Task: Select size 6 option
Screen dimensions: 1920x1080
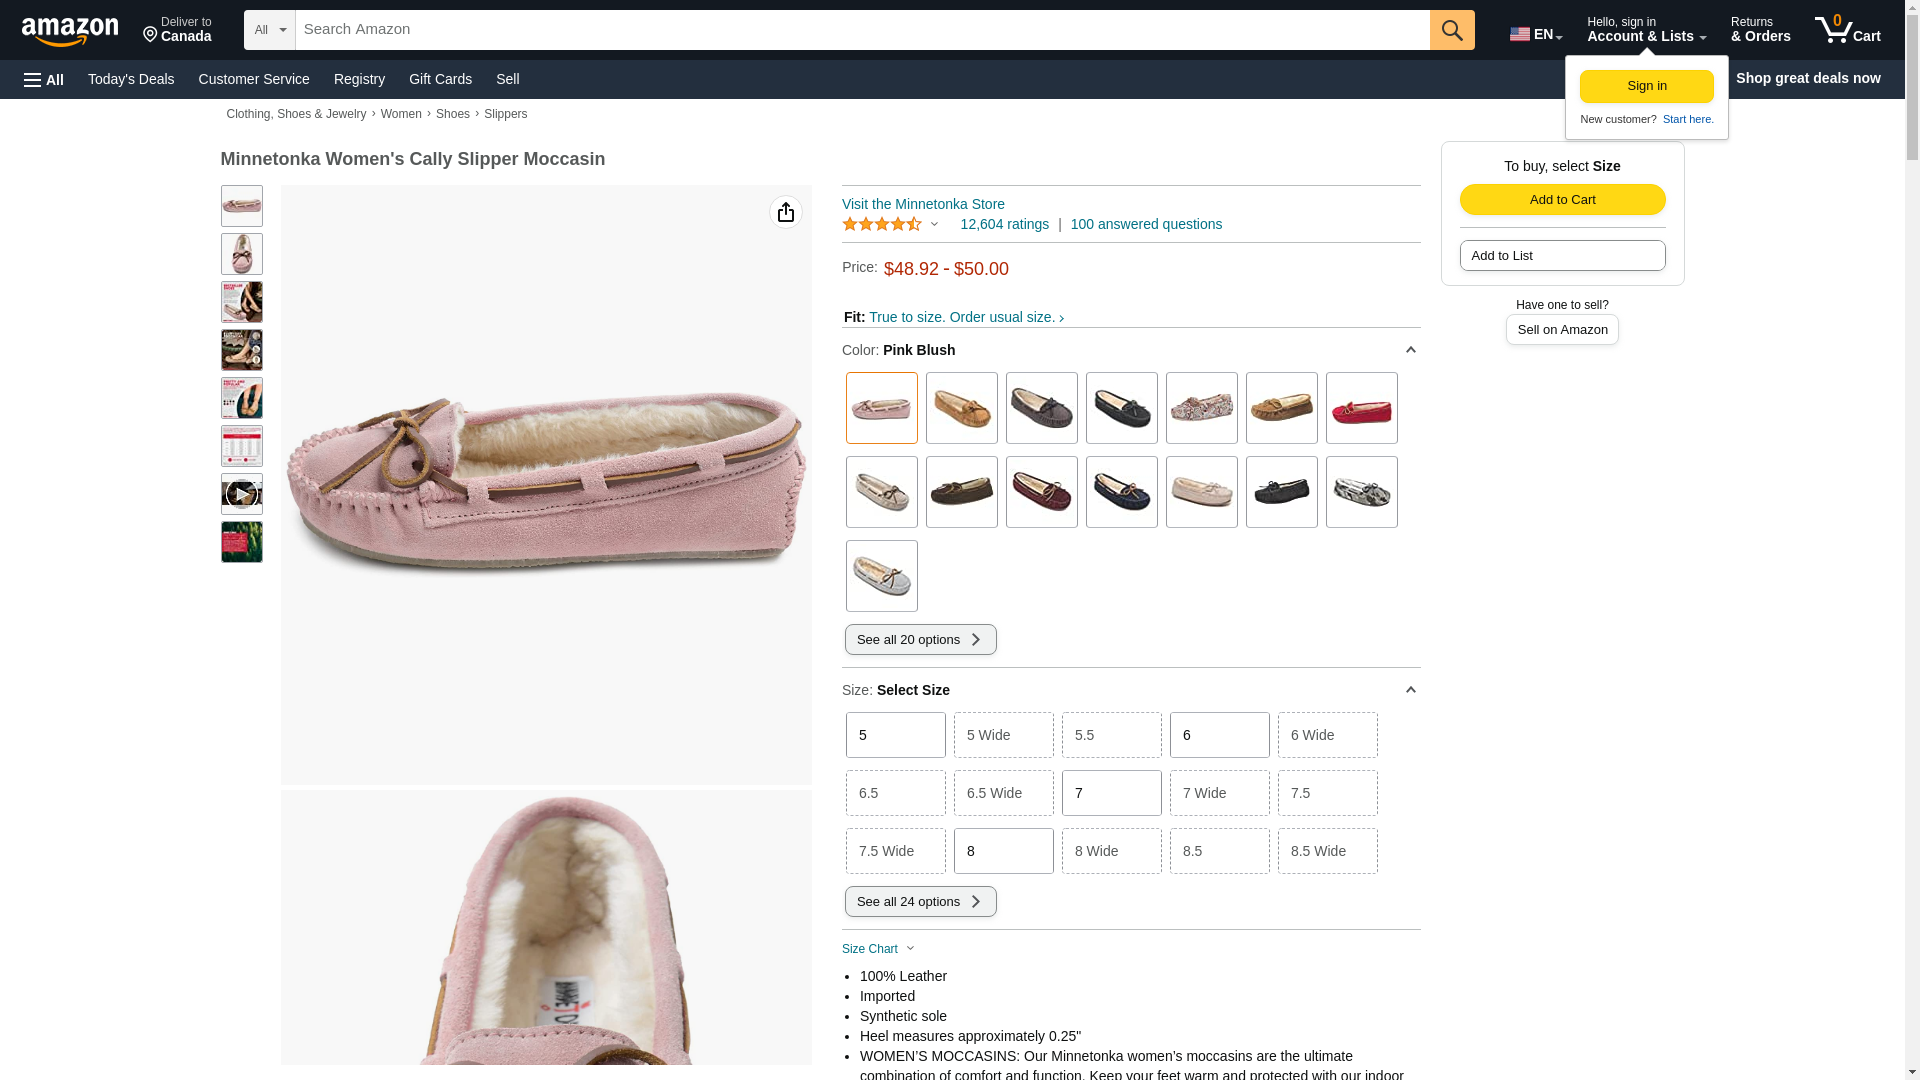Action: (x=1219, y=735)
